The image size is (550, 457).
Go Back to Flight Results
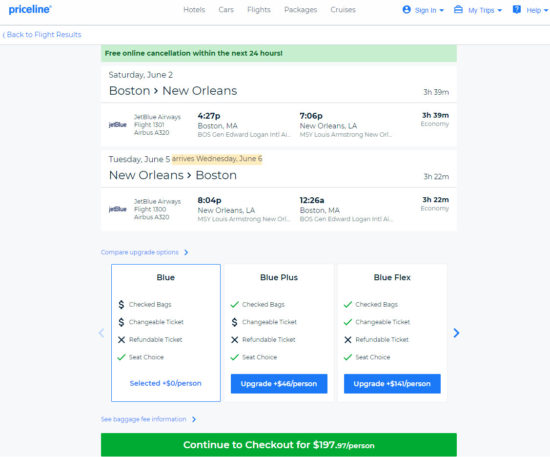click(x=42, y=34)
